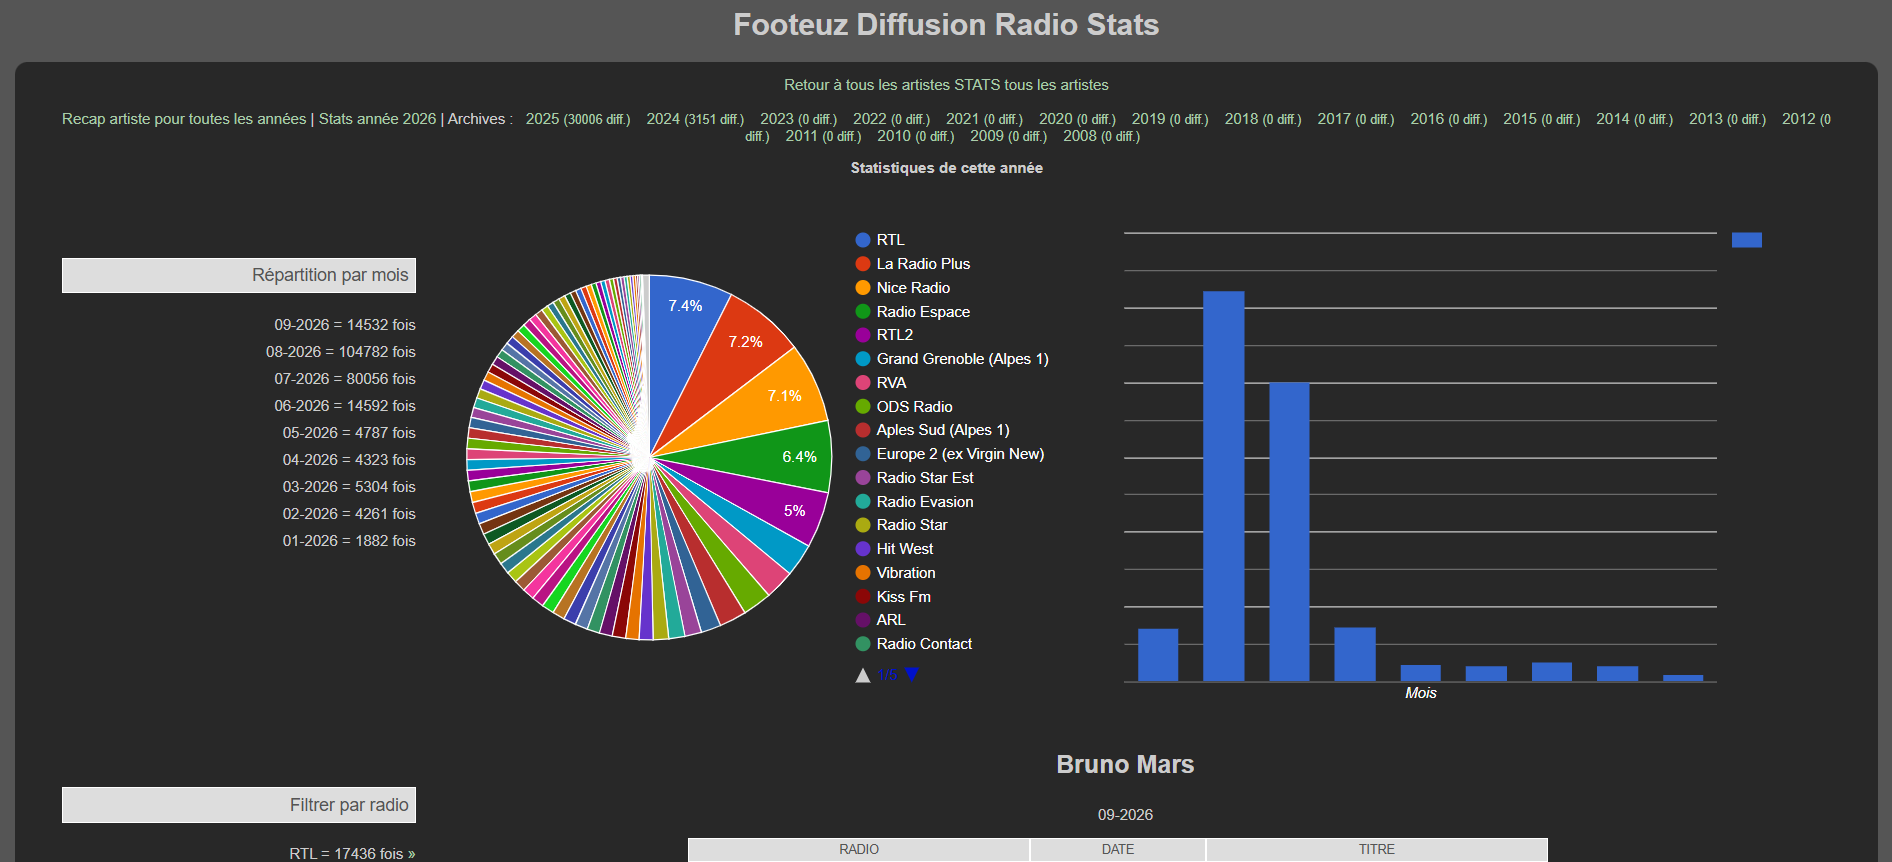
Task: Click Retour à tous les artistes link
Action: 867,85
